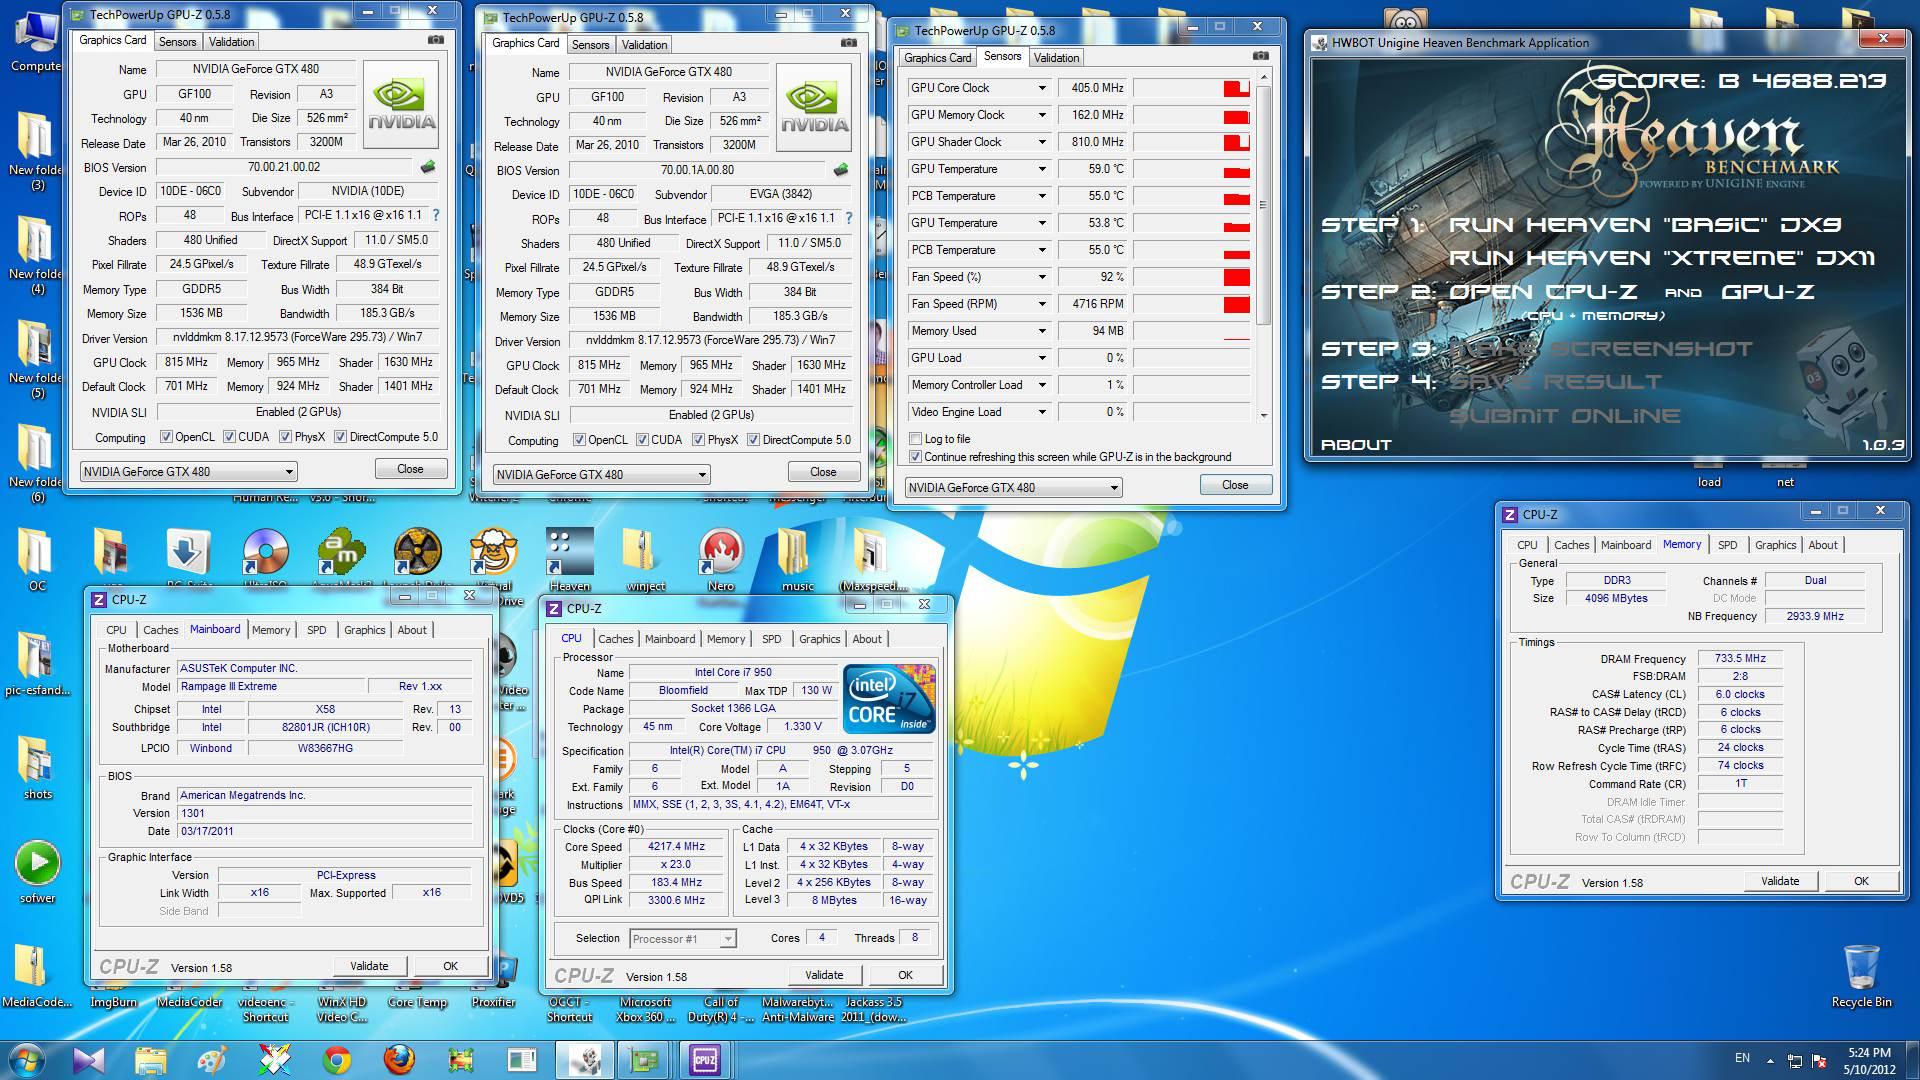1920x1080 pixels.
Task: Open the Windows Start menu
Action: (27, 1059)
